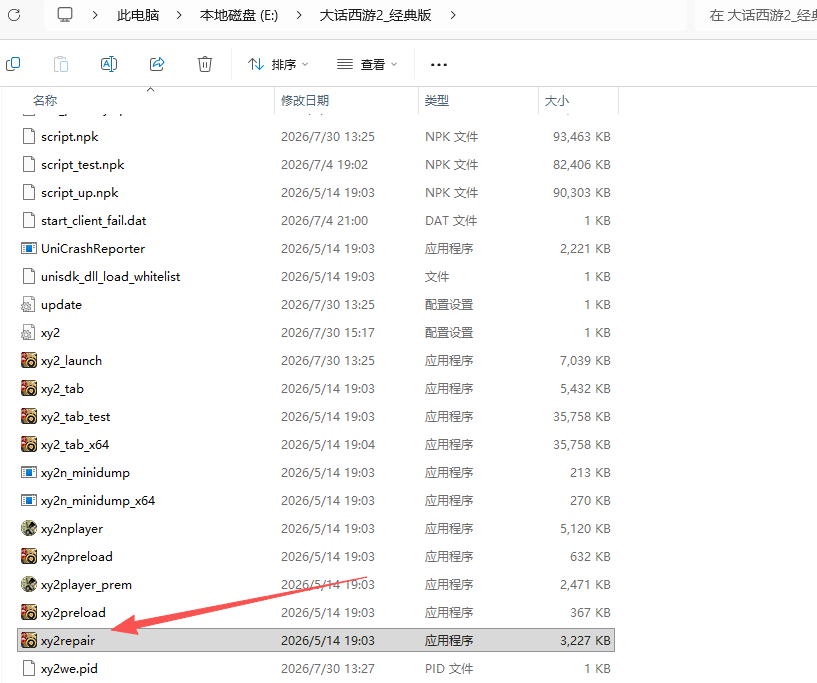This screenshot has width=817, height=683.
Task: Select xy2repair application icon
Action: [29, 640]
